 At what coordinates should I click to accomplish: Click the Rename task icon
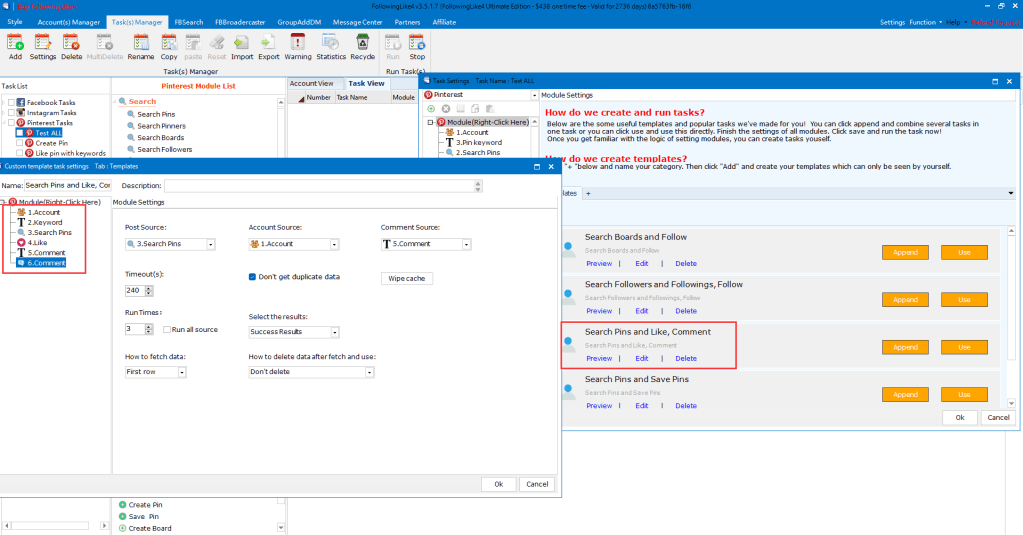click(141, 45)
